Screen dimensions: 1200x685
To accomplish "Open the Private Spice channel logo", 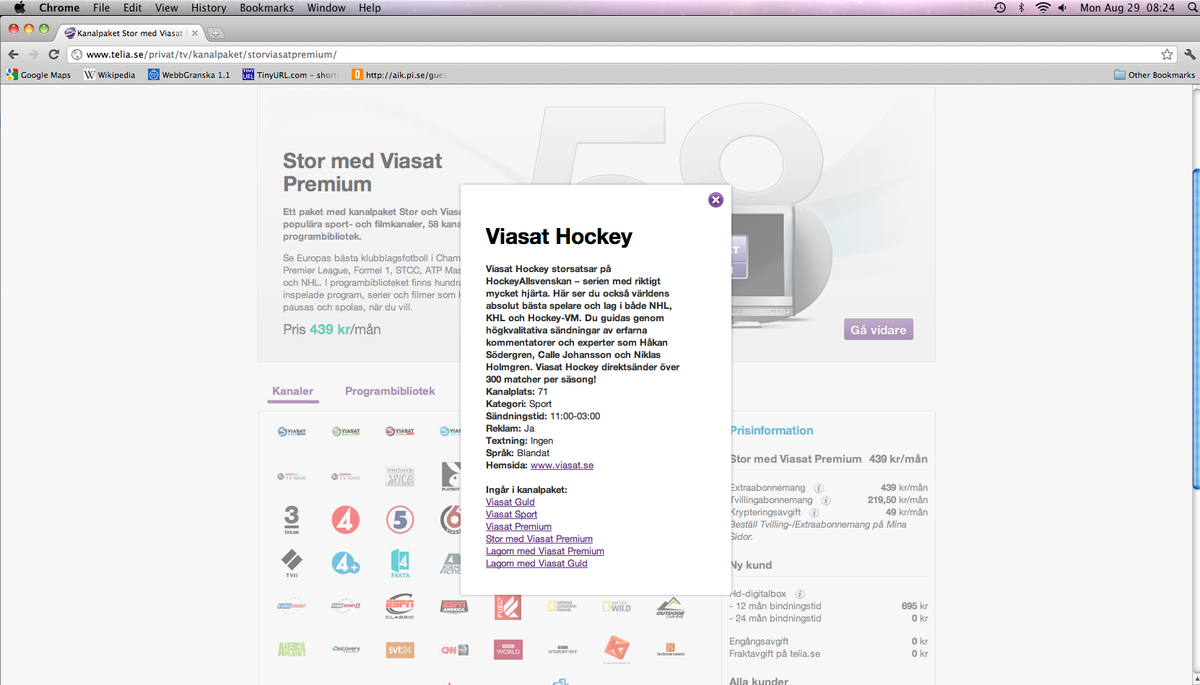I will (399, 477).
